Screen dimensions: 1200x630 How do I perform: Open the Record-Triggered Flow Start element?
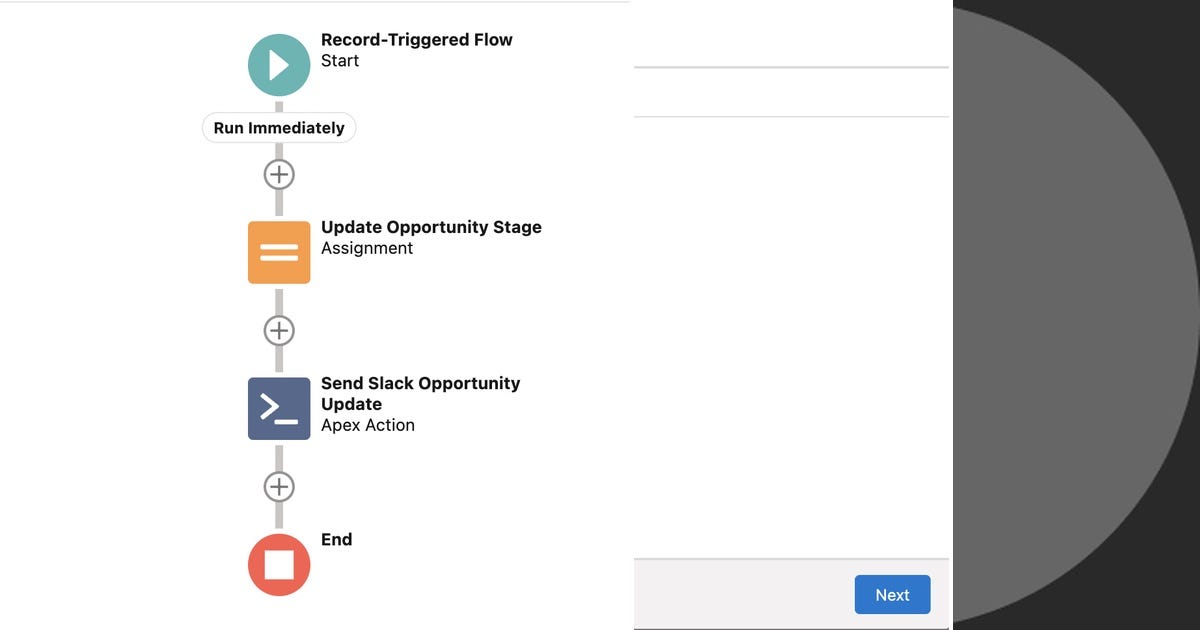coord(278,64)
